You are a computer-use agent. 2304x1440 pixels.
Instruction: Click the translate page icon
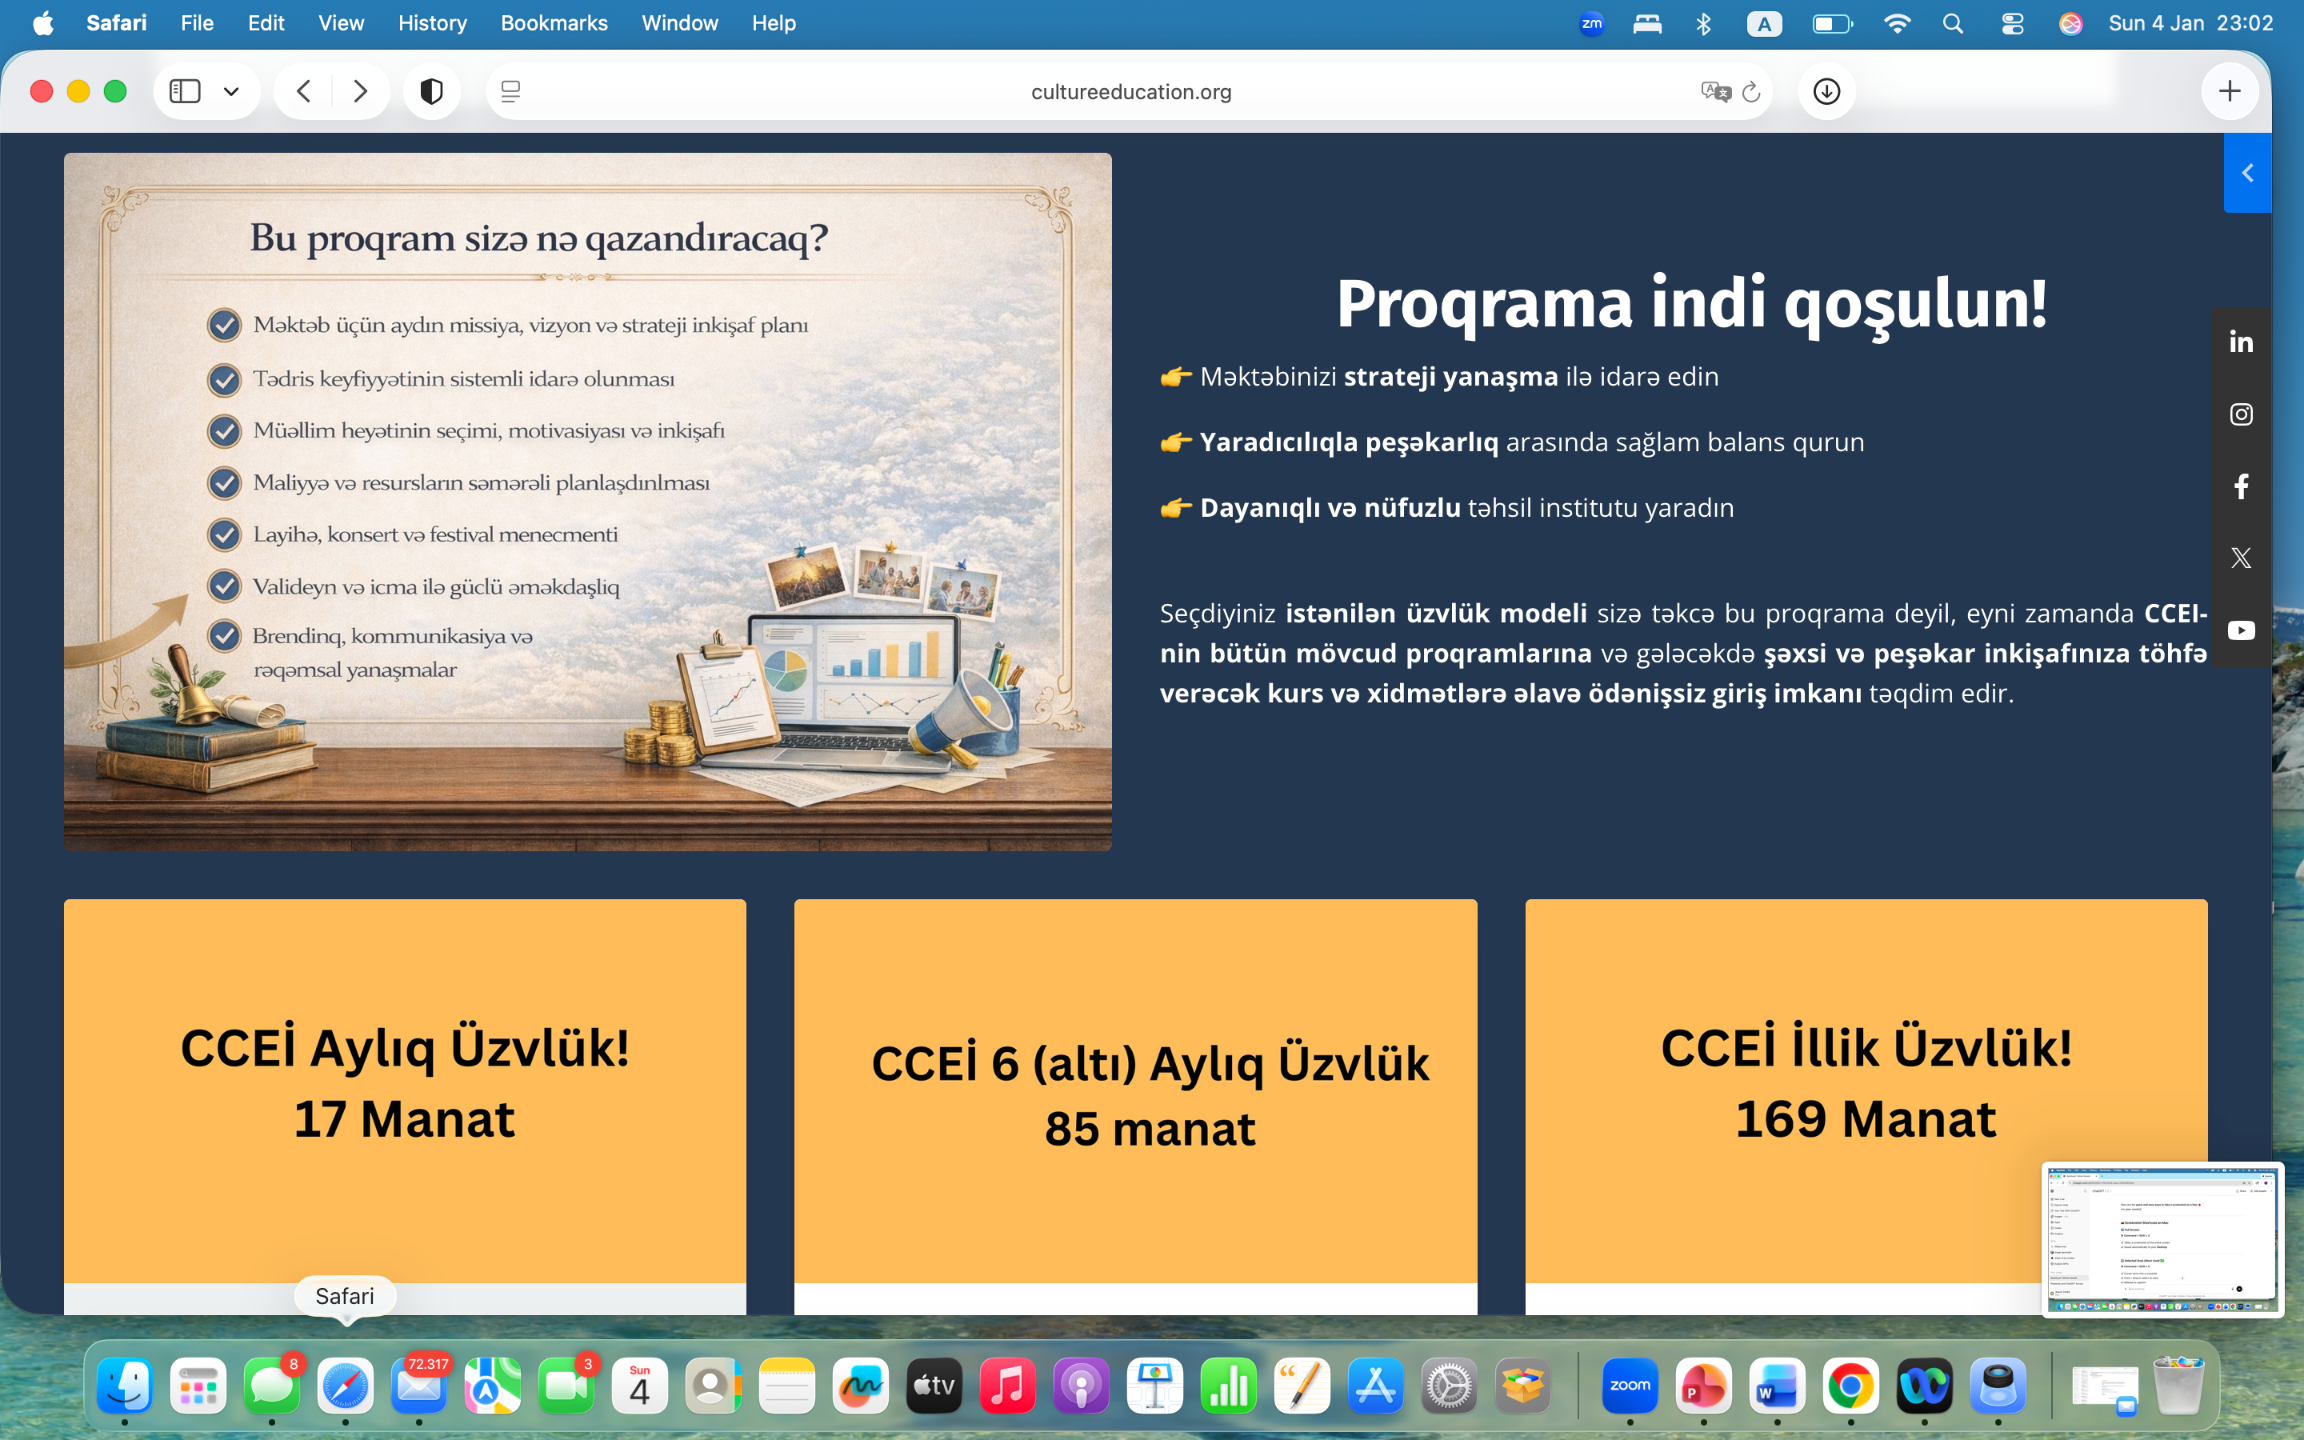[1714, 91]
